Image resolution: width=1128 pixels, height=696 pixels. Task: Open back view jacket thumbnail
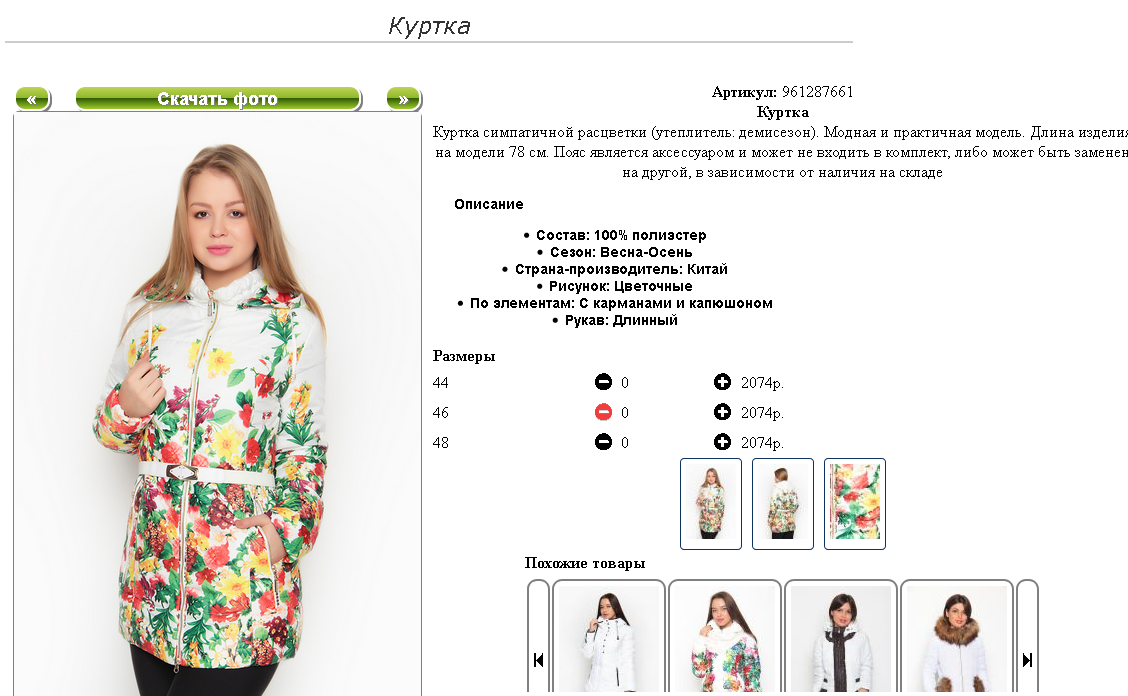[x=783, y=504]
